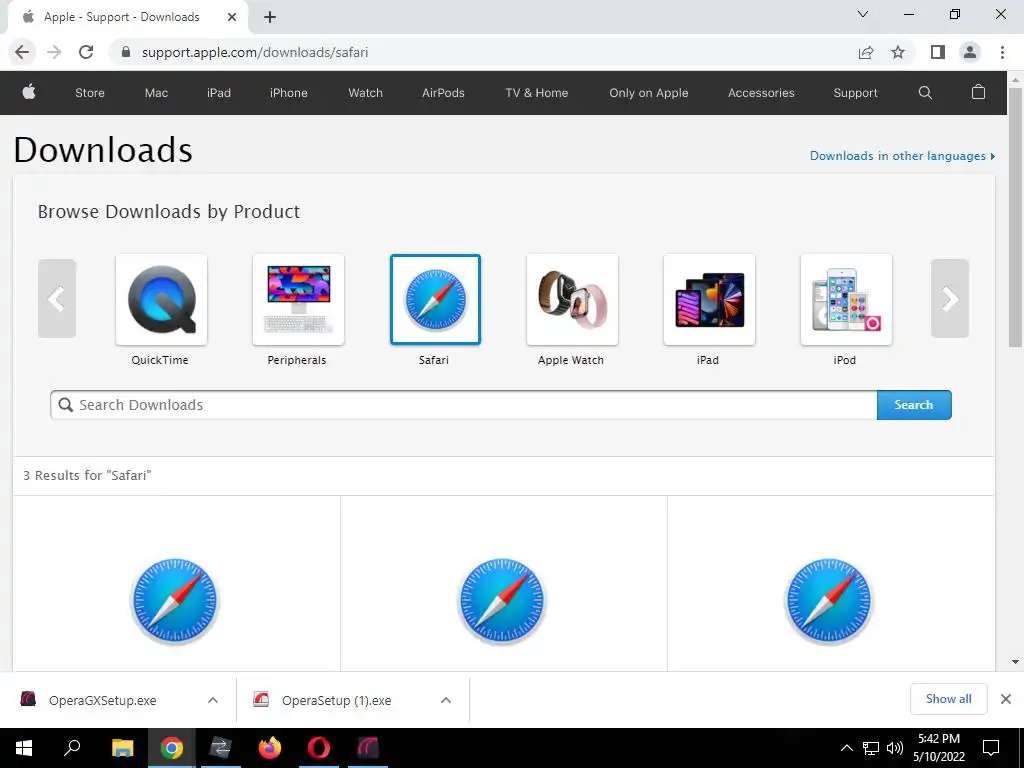
Task: Click Show all downloads button
Action: tap(948, 699)
